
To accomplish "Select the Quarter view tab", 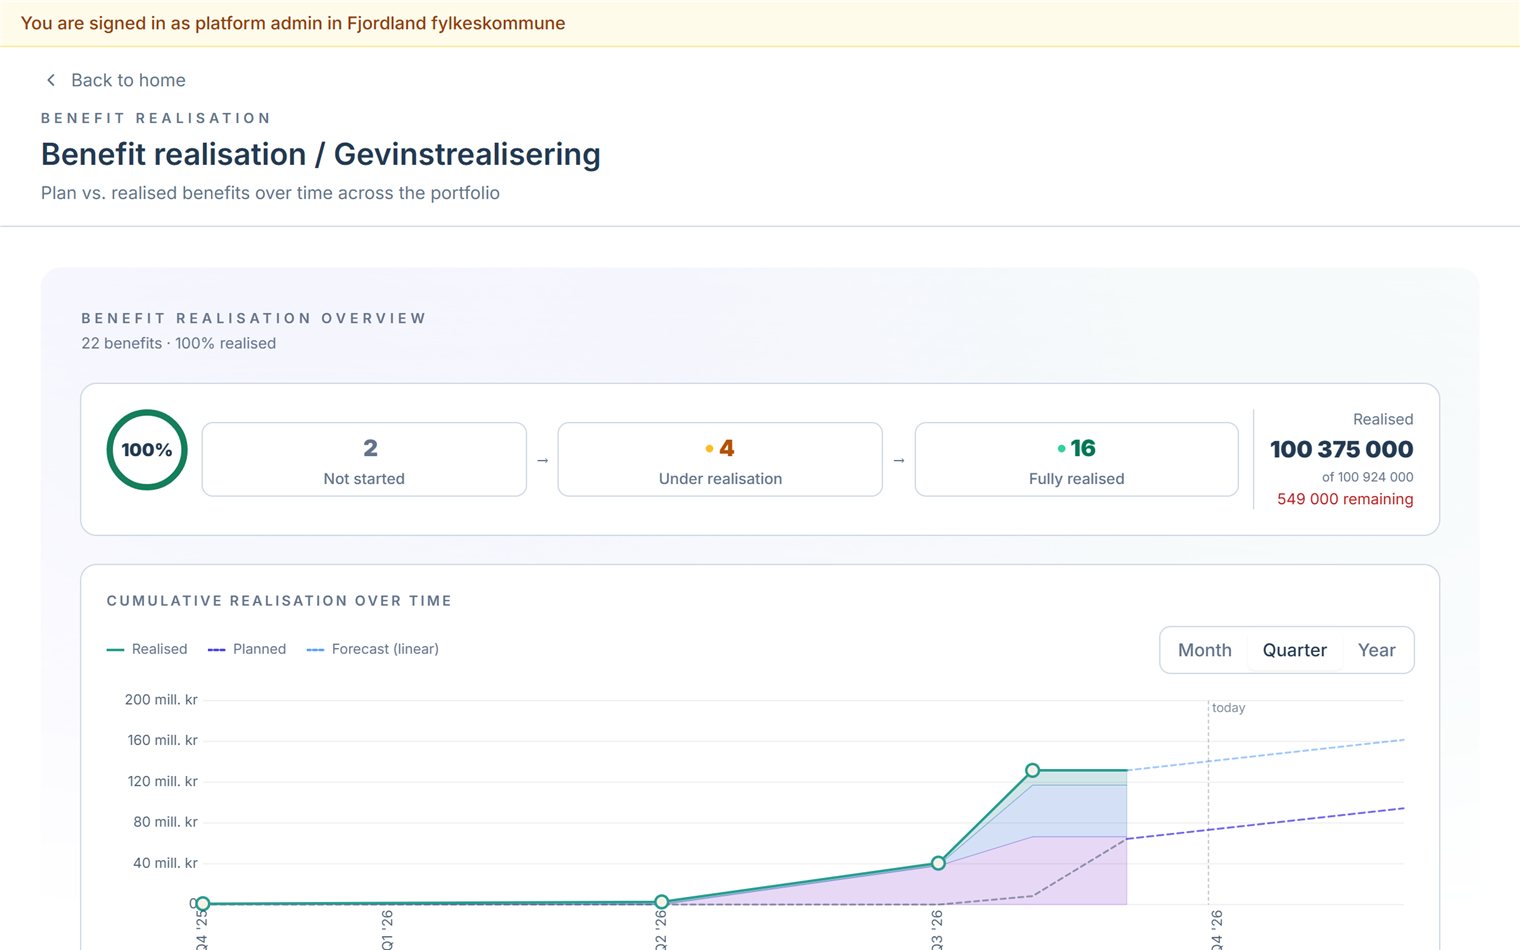I will (x=1294, y=650).
